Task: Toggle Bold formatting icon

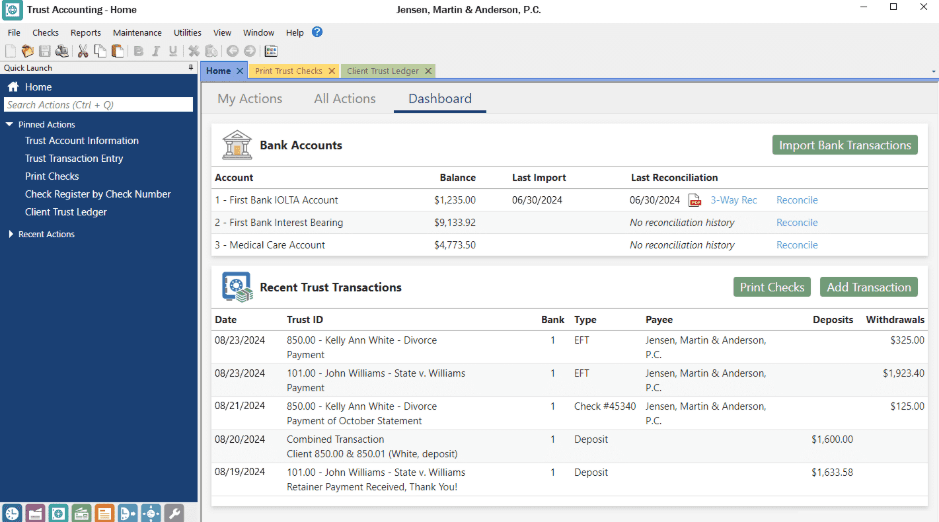Action: click(x=138, y=51)
